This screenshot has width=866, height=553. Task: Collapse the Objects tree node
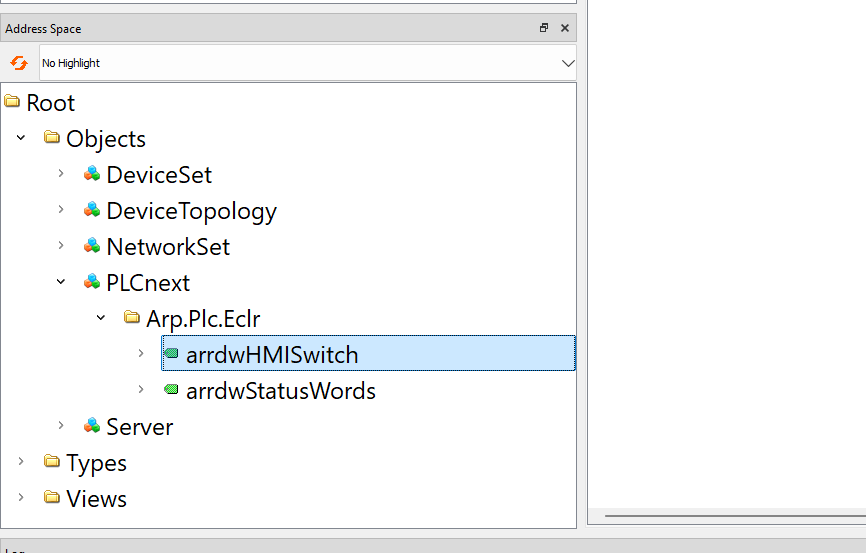(21, 138)
